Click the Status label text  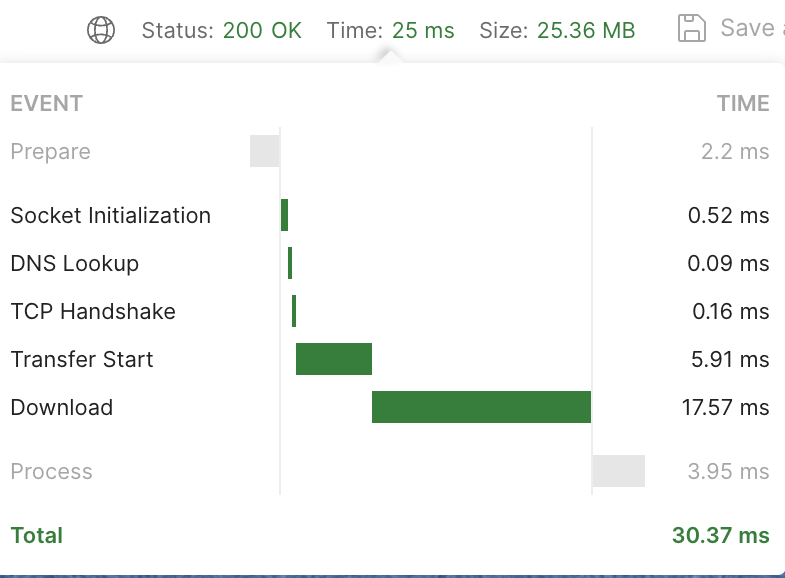pyautogui.click(x=178, y=31)
